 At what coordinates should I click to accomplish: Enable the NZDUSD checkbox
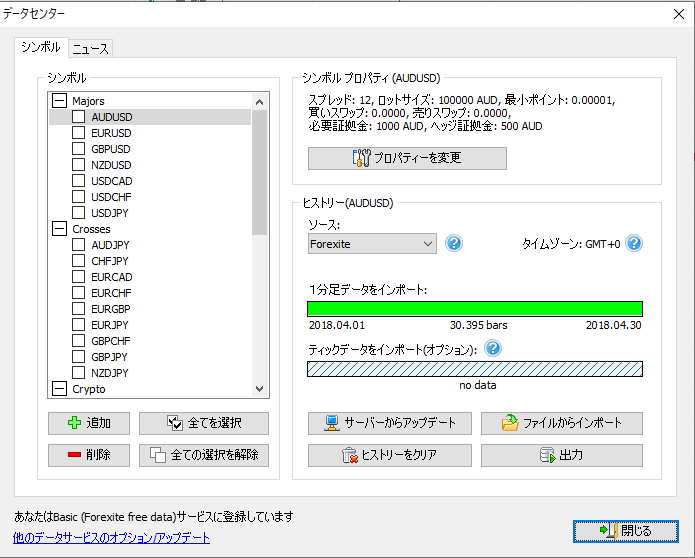[x=78, y=164]
